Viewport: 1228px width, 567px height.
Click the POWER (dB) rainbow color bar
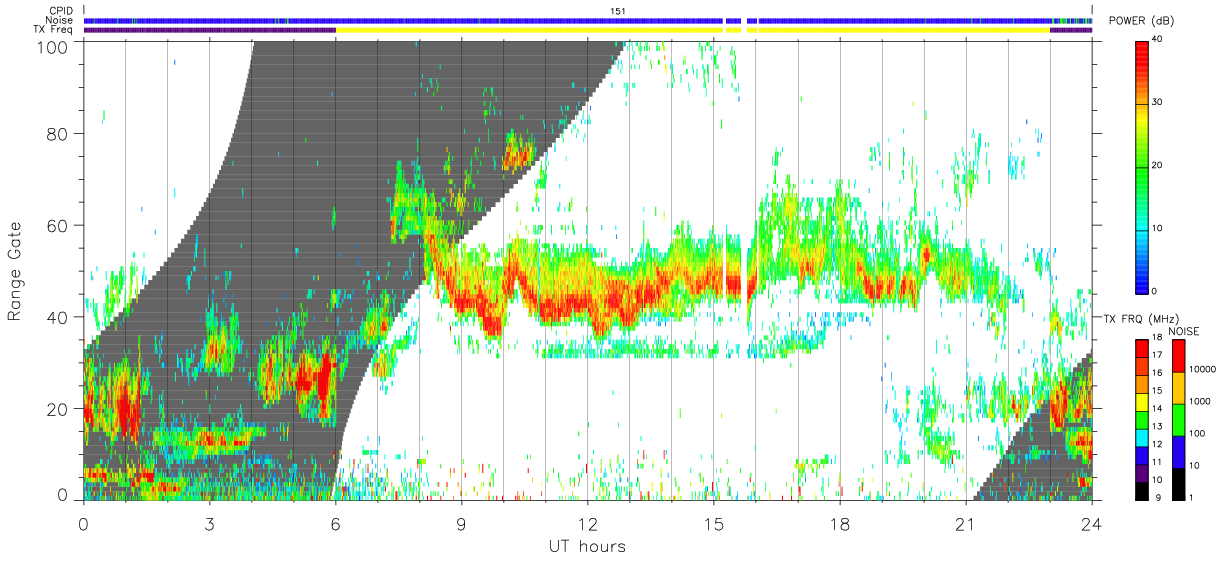(1143, 166)
